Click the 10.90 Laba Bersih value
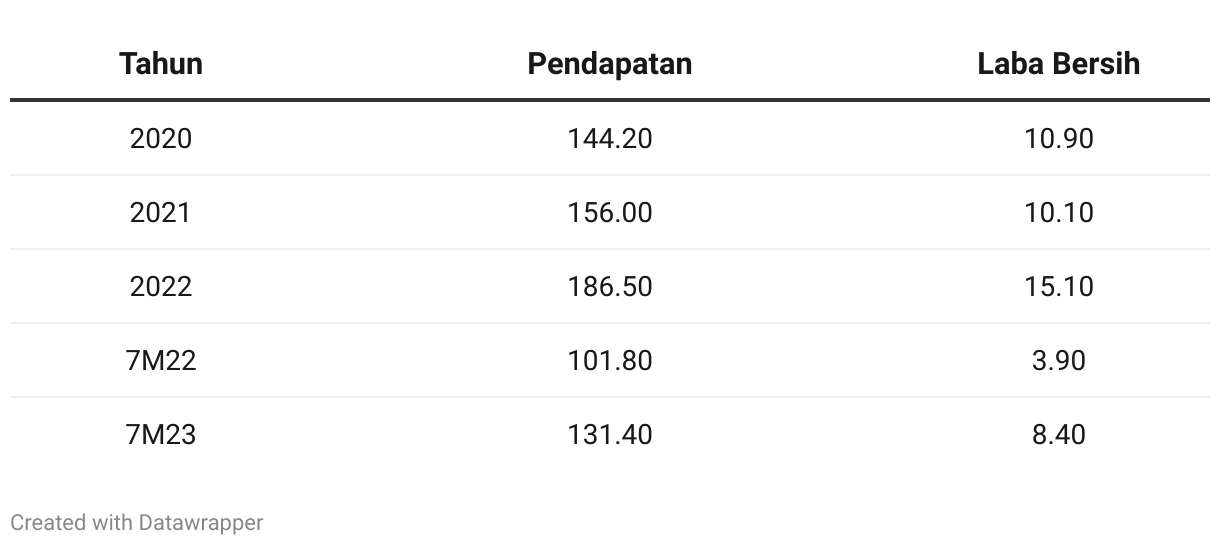The image size is (1220, 546). pos(1059,138)
